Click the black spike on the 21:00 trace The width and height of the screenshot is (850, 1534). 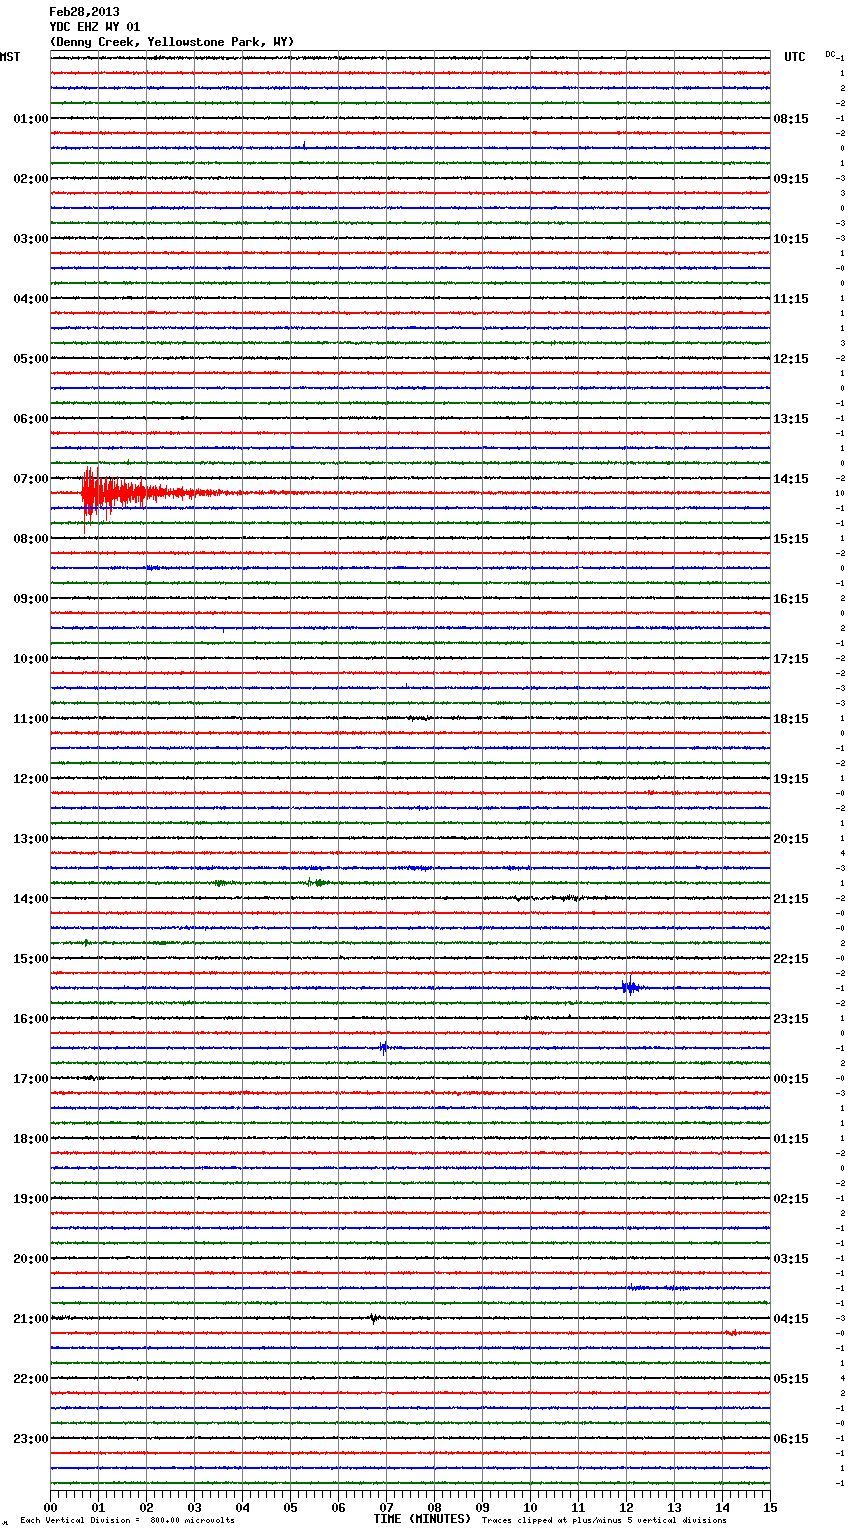[373, 1318]
